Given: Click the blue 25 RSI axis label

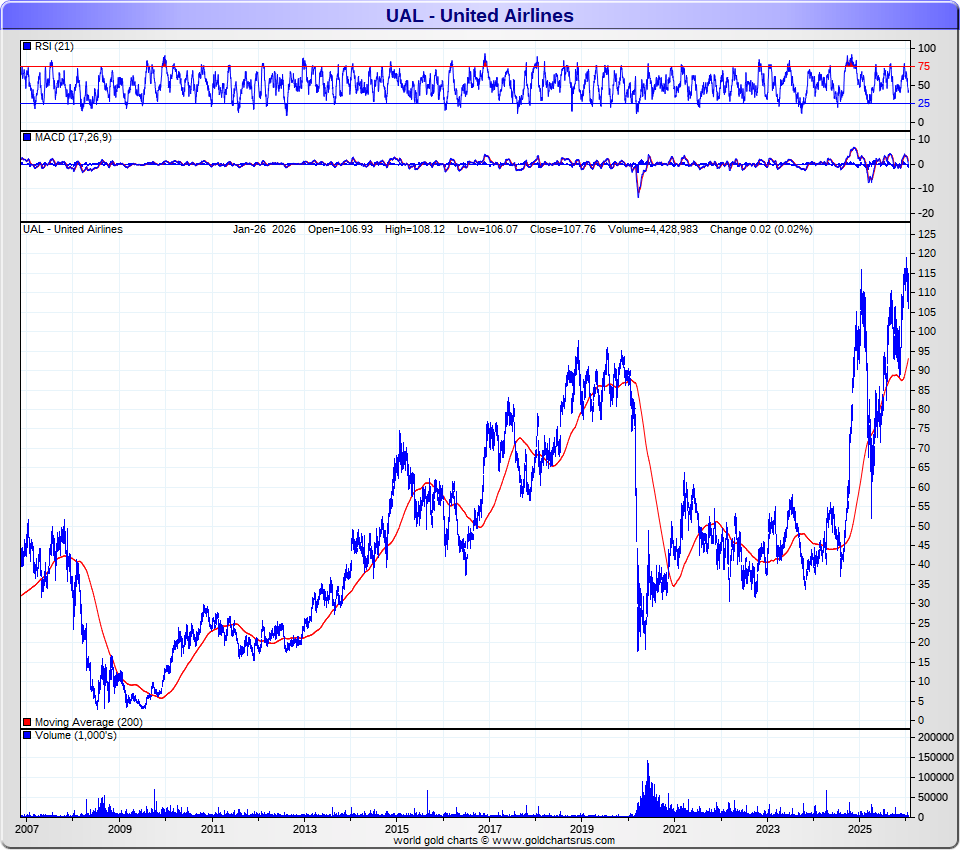Looking at the screenshot, I should 924,103.
